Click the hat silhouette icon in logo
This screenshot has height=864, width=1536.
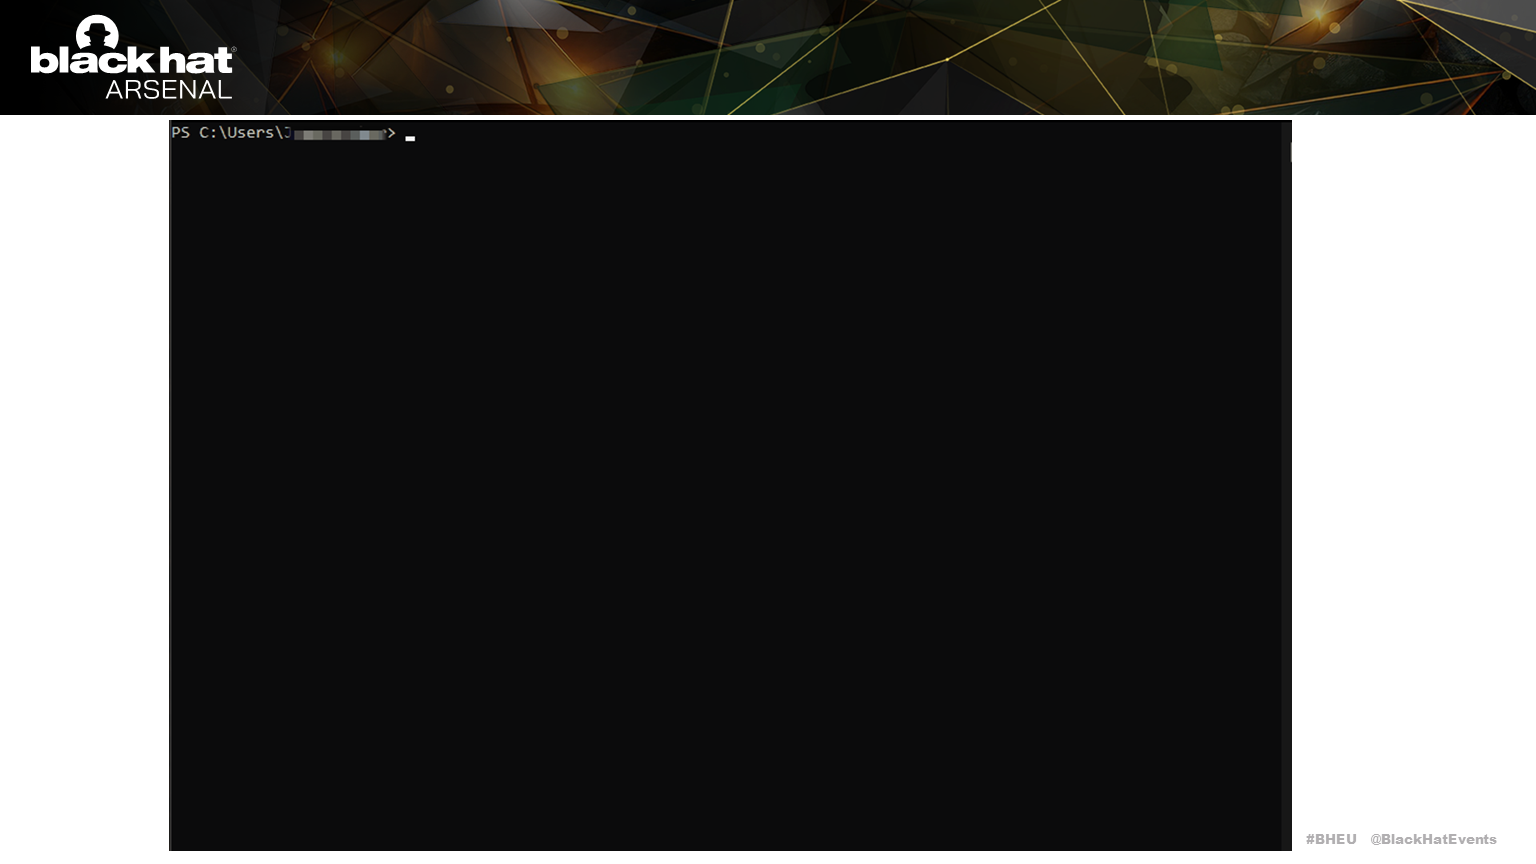[97, 31]
